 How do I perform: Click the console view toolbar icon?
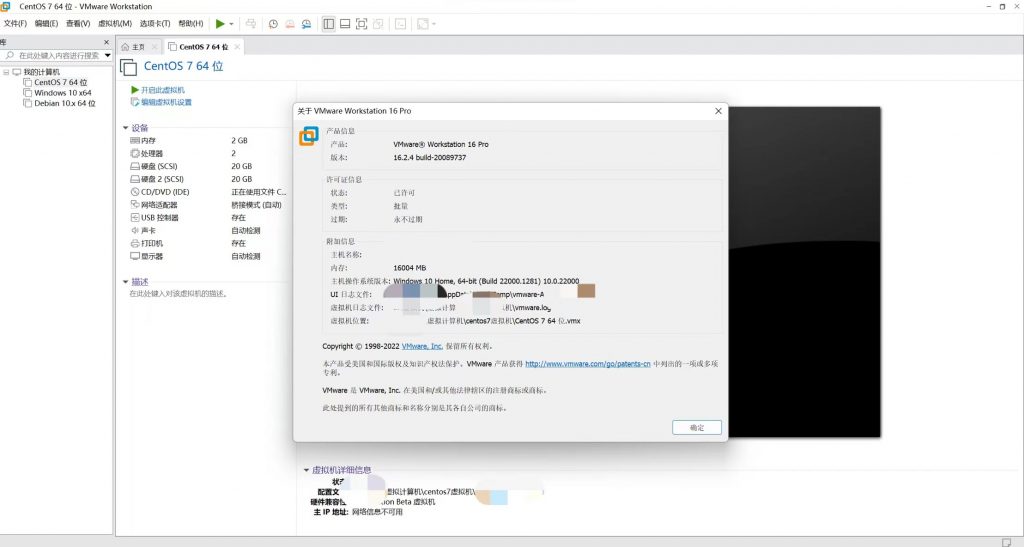pyautogui.click(x=400, y=24)
